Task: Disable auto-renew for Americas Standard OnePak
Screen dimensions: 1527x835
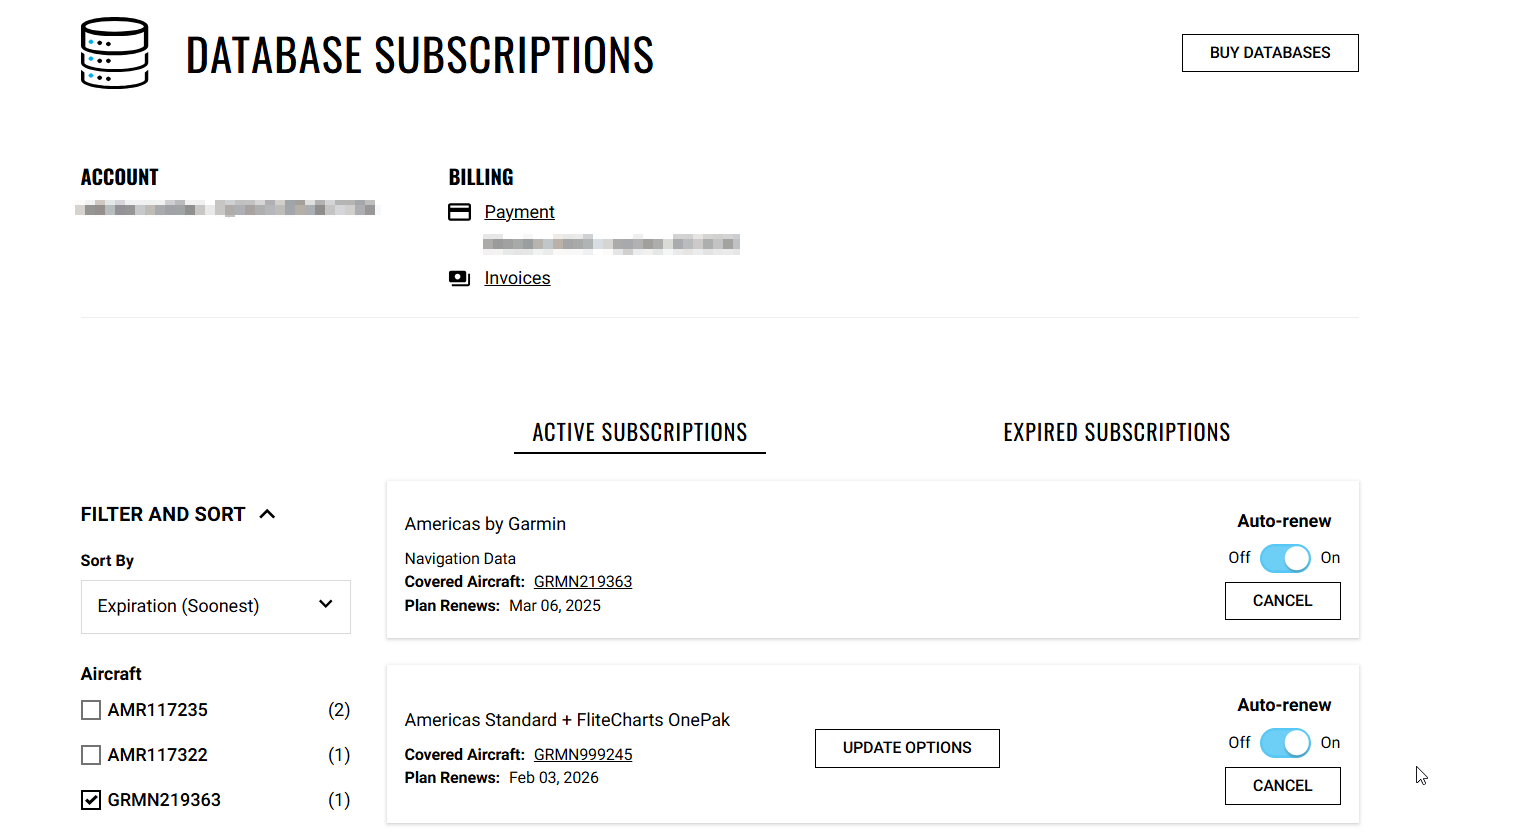Action: pos(1284,743)
